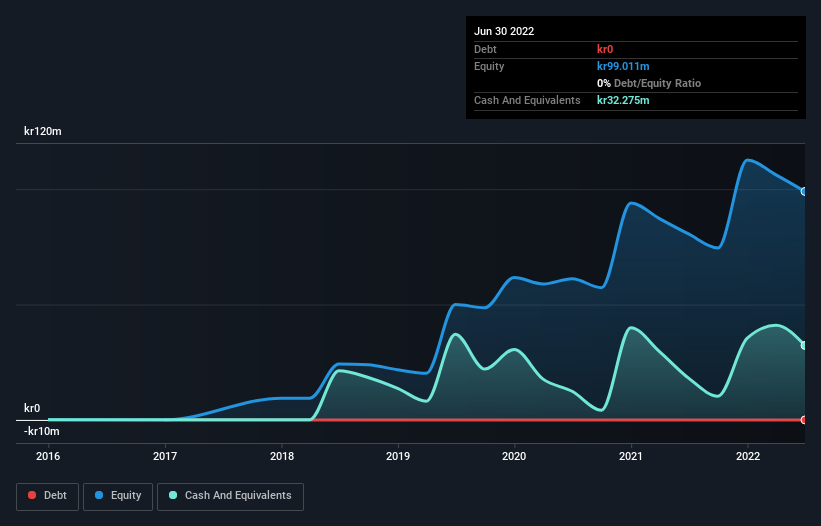
Task: Select the 2022 x-axis label
Action: tap(748, 456)
